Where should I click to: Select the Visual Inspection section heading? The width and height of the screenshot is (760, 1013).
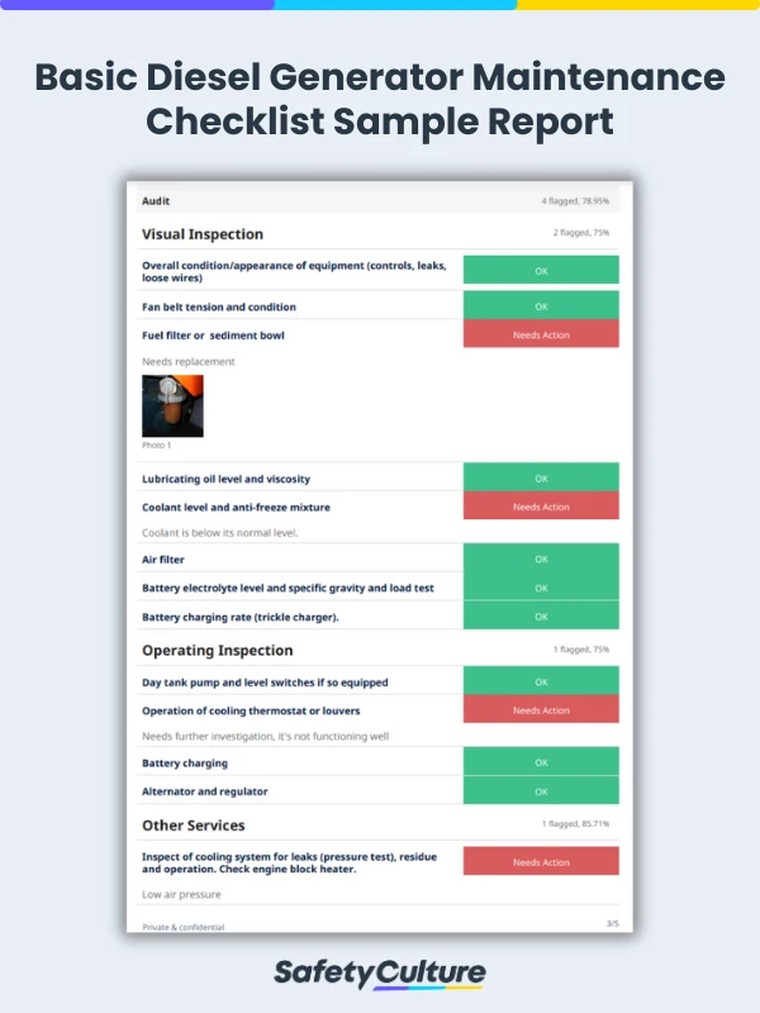(x=203, y=234)
